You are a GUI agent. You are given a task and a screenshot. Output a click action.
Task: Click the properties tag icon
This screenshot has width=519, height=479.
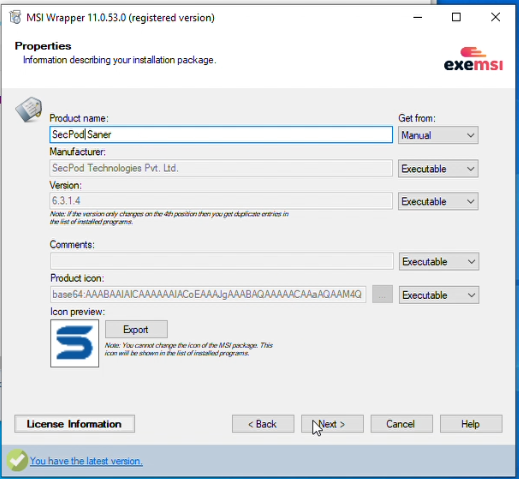tap(29, 109)
